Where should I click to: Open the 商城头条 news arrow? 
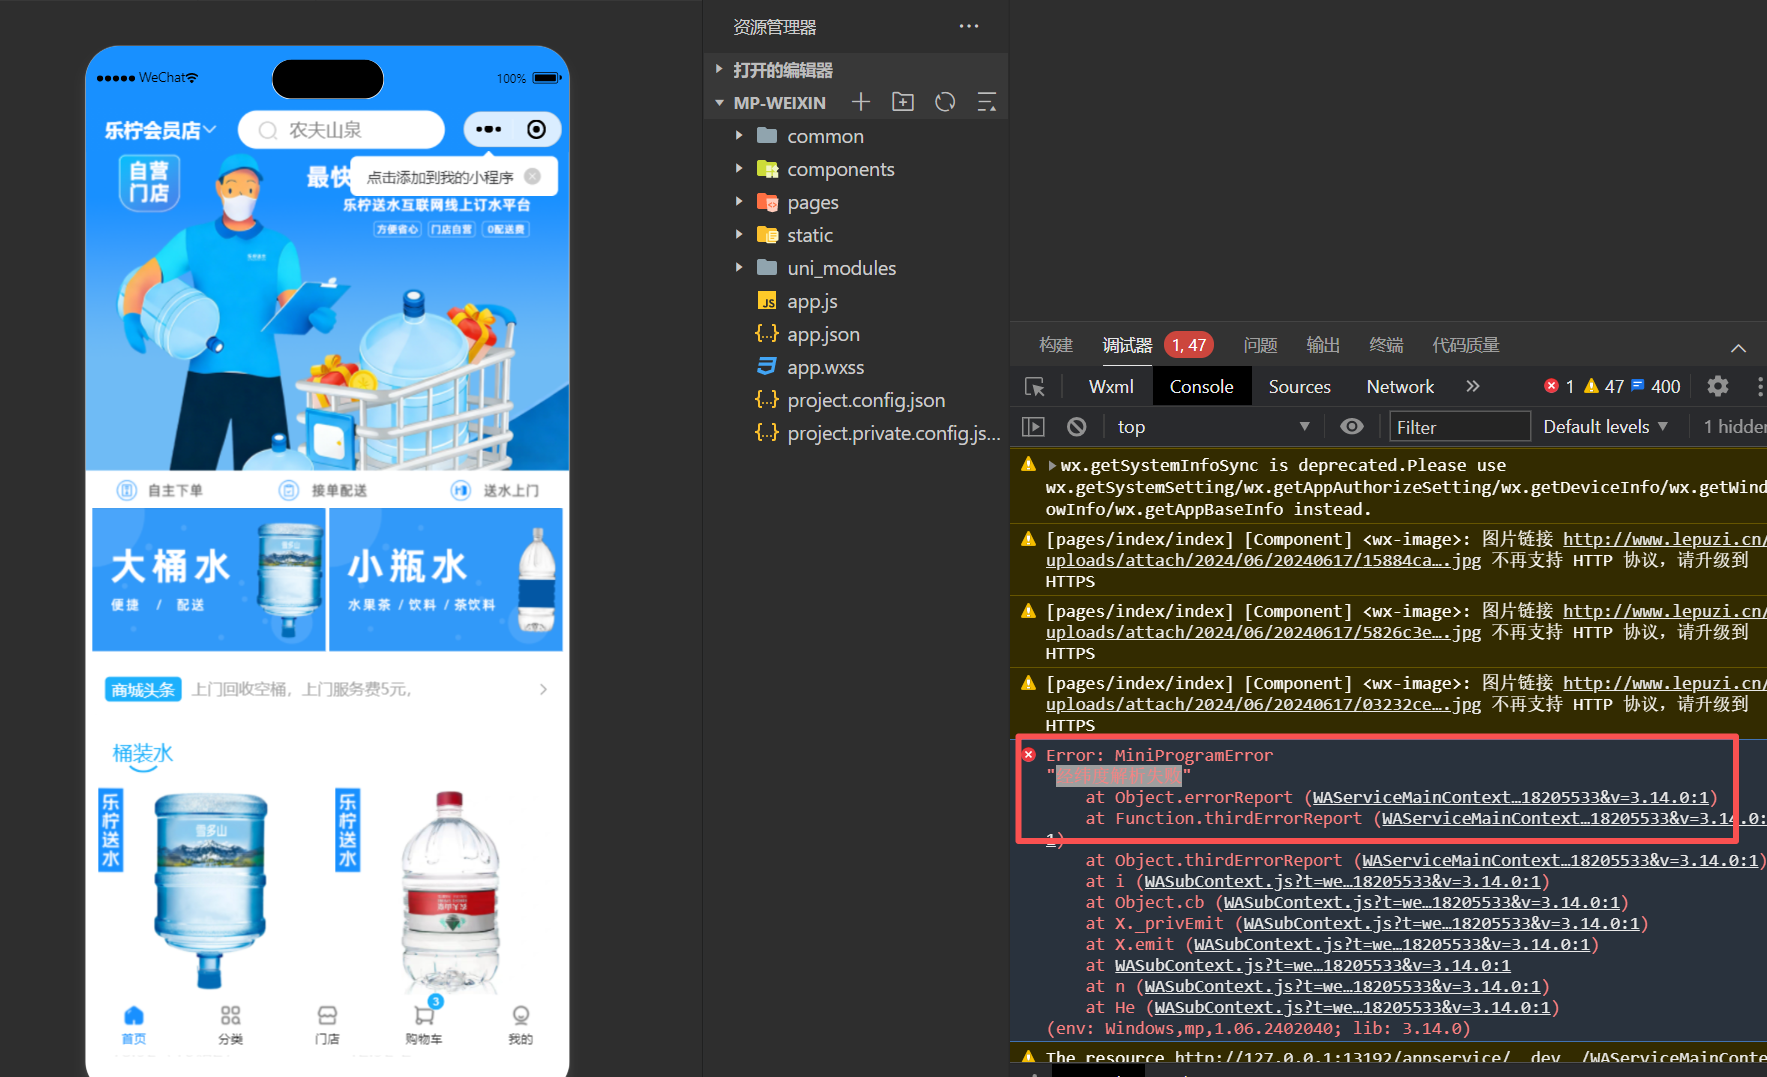point(543,689)
